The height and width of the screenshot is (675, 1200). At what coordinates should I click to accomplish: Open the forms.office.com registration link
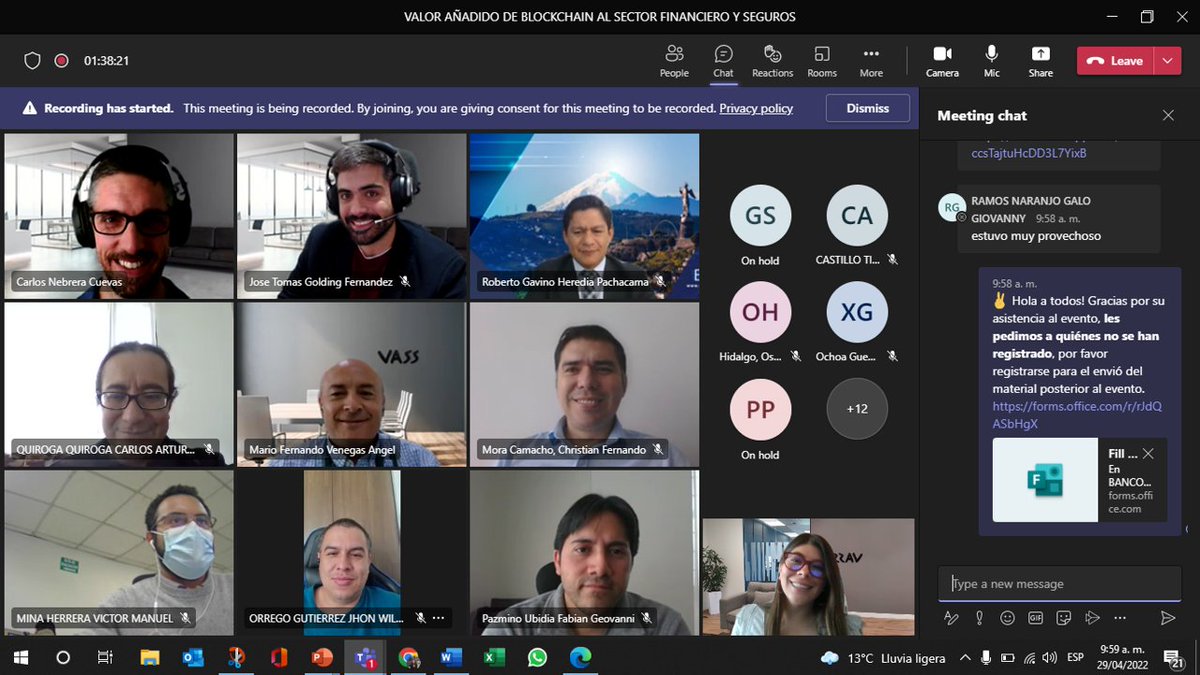(x=1076, y=415)
